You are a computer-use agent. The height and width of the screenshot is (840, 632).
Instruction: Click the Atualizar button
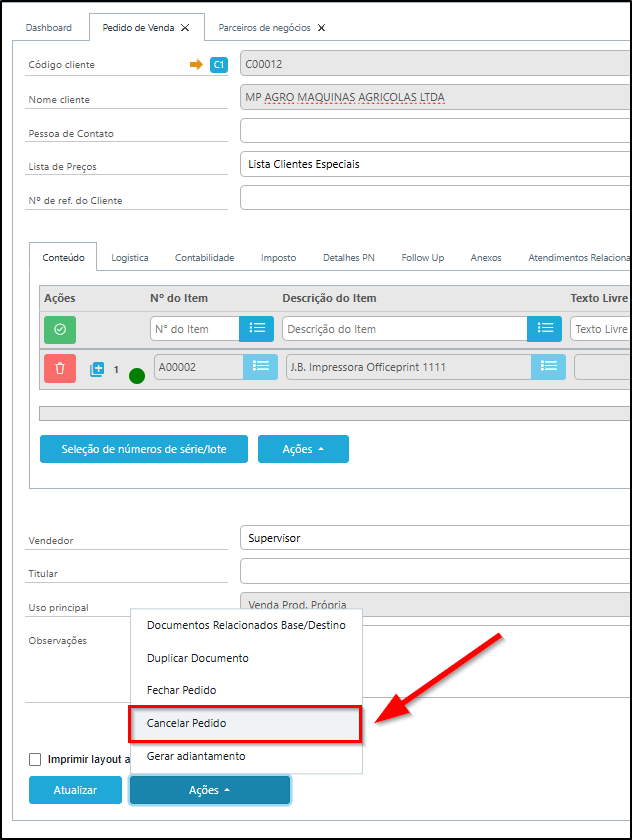point(75,790)
